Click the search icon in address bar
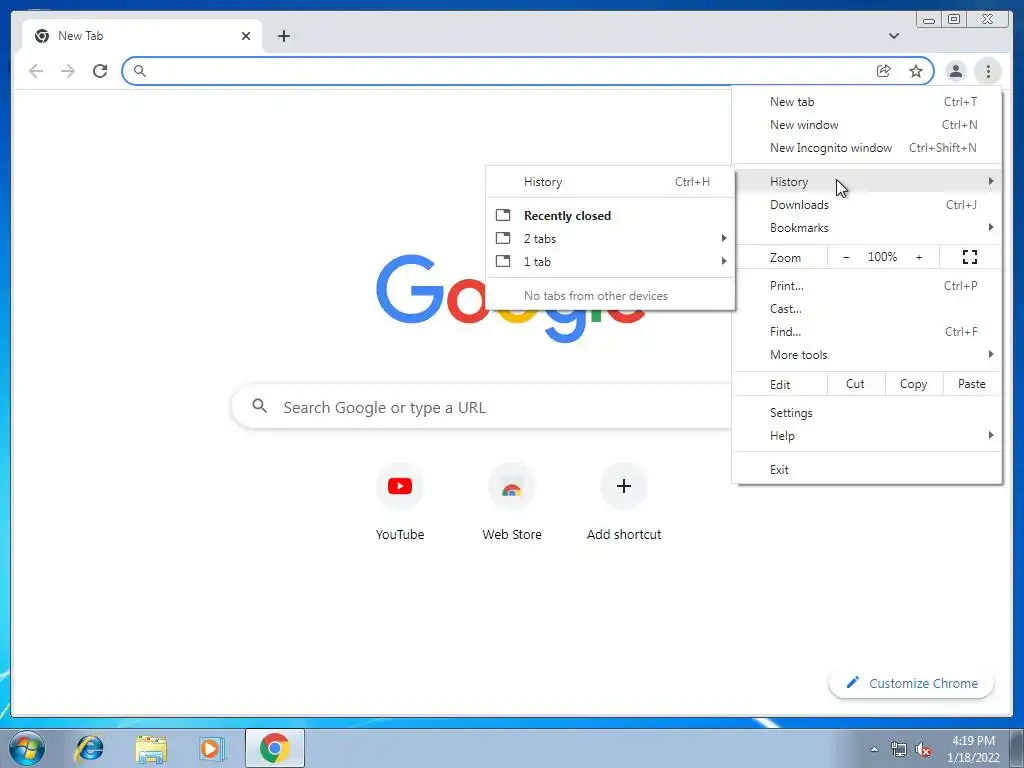Screen dimensions: 1024x768 139,71
